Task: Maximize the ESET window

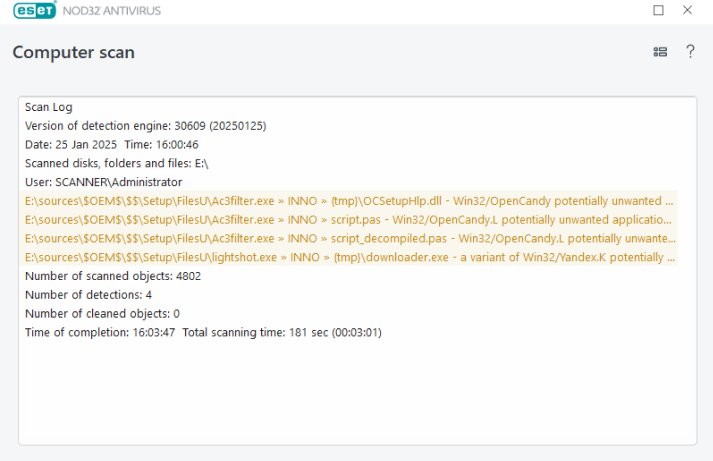Action: [658, 10]
